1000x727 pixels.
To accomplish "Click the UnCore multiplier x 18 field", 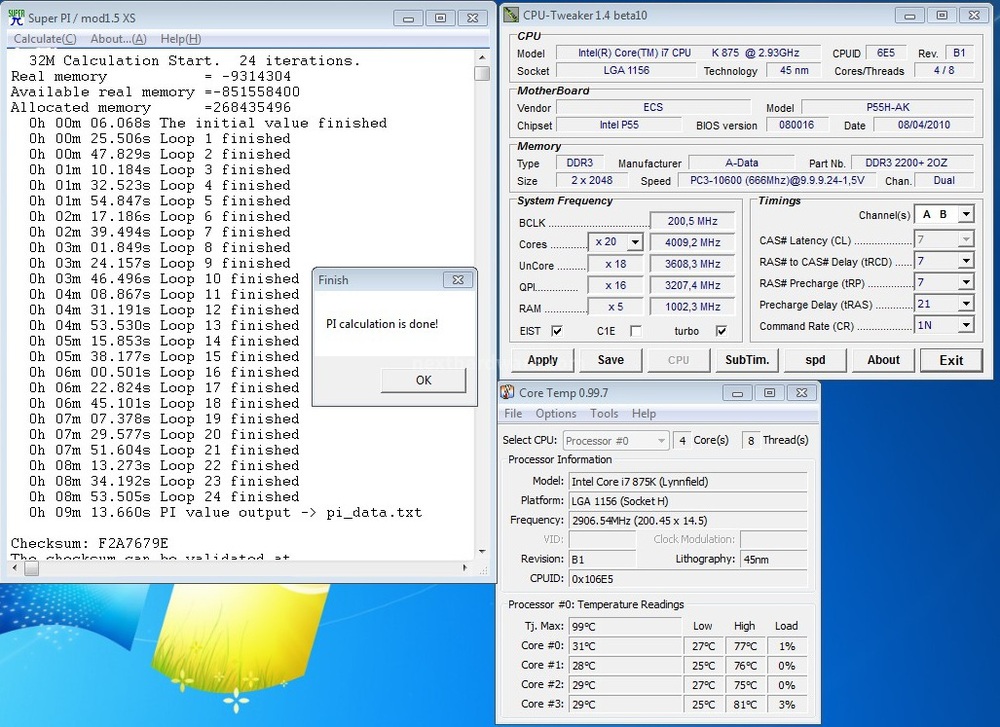I will click(x=615, y=264).
